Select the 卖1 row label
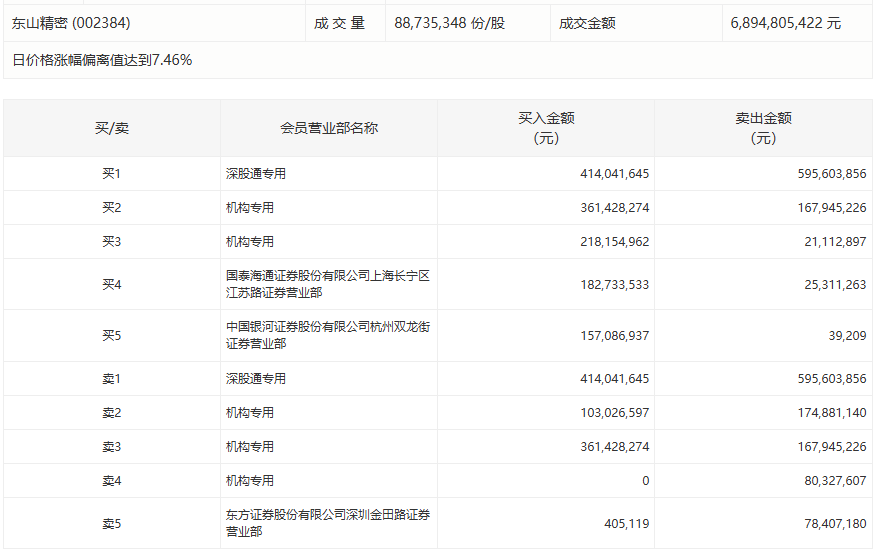The height and width of the screenshot is (549, 879). pos(112,379)
